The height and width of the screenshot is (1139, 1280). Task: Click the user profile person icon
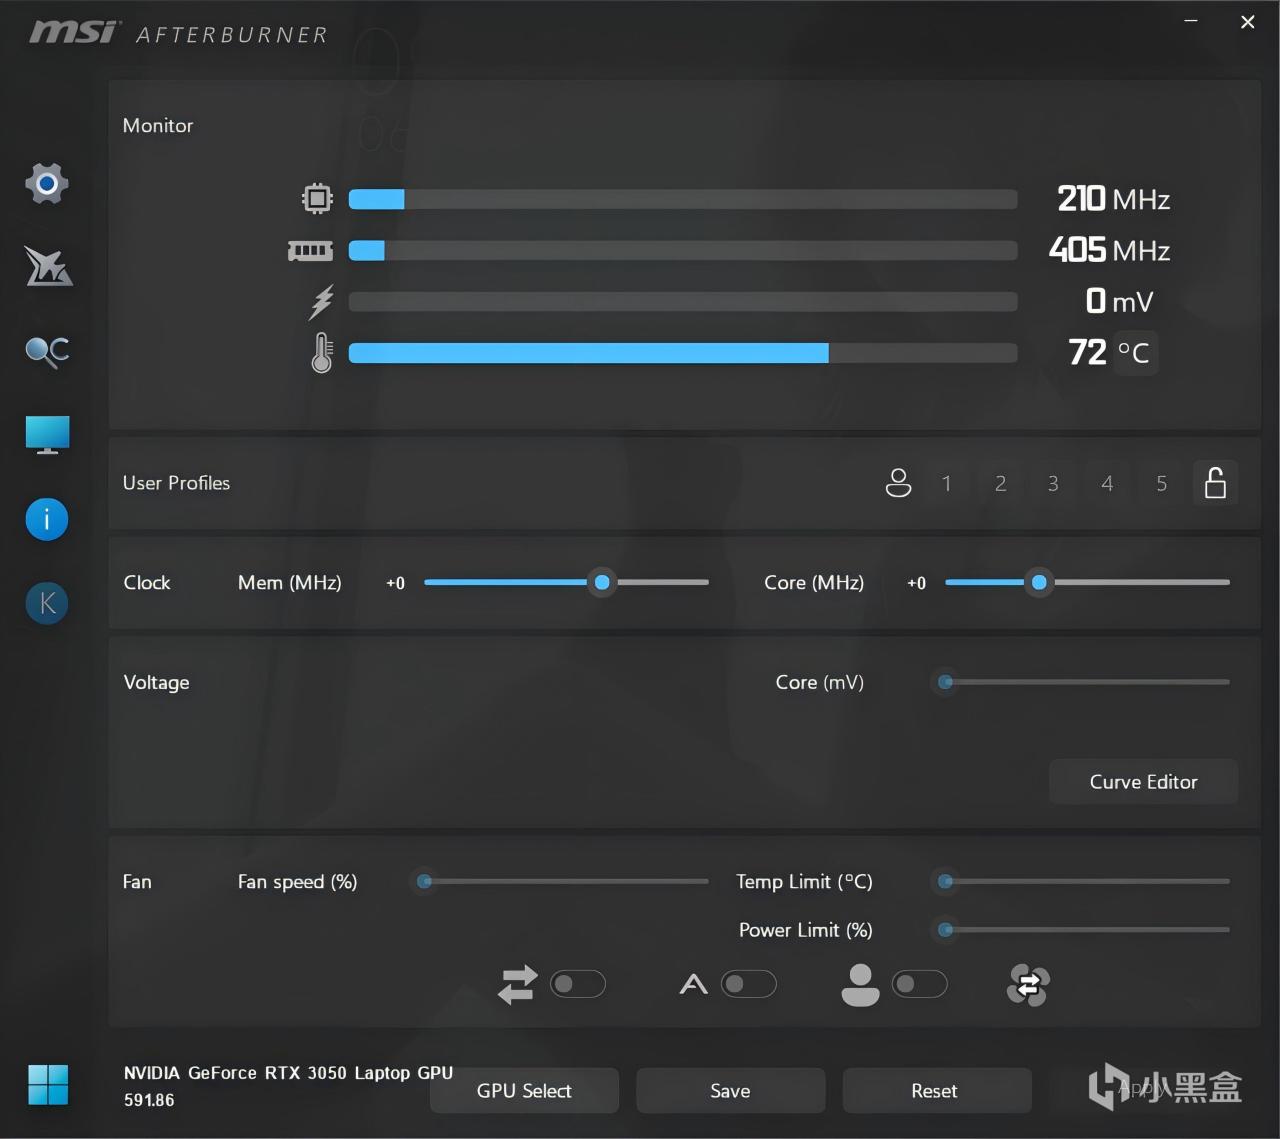pos(898,483)
